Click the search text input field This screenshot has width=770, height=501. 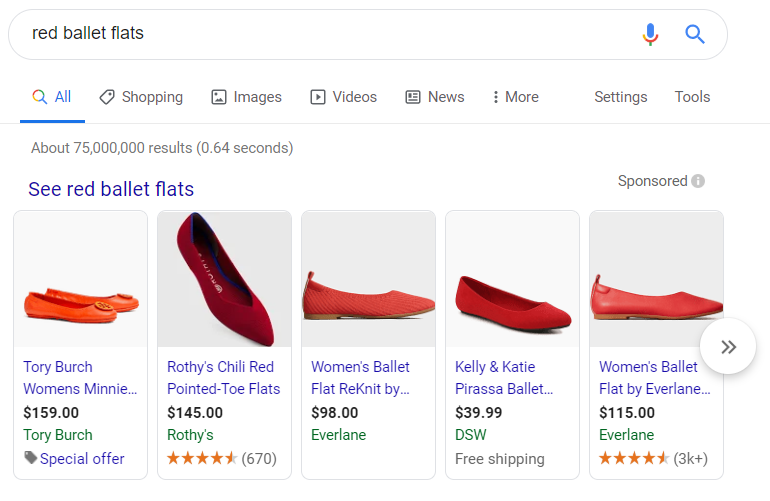[x=320, y=34]
